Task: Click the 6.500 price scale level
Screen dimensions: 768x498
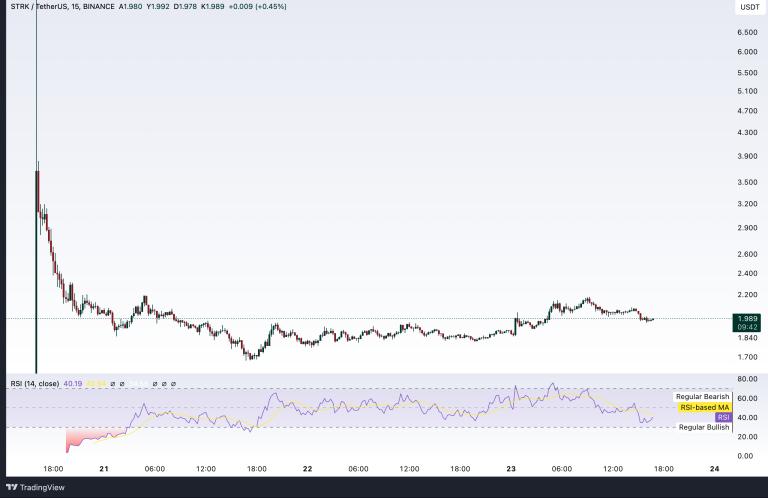Action: (747, 32)
